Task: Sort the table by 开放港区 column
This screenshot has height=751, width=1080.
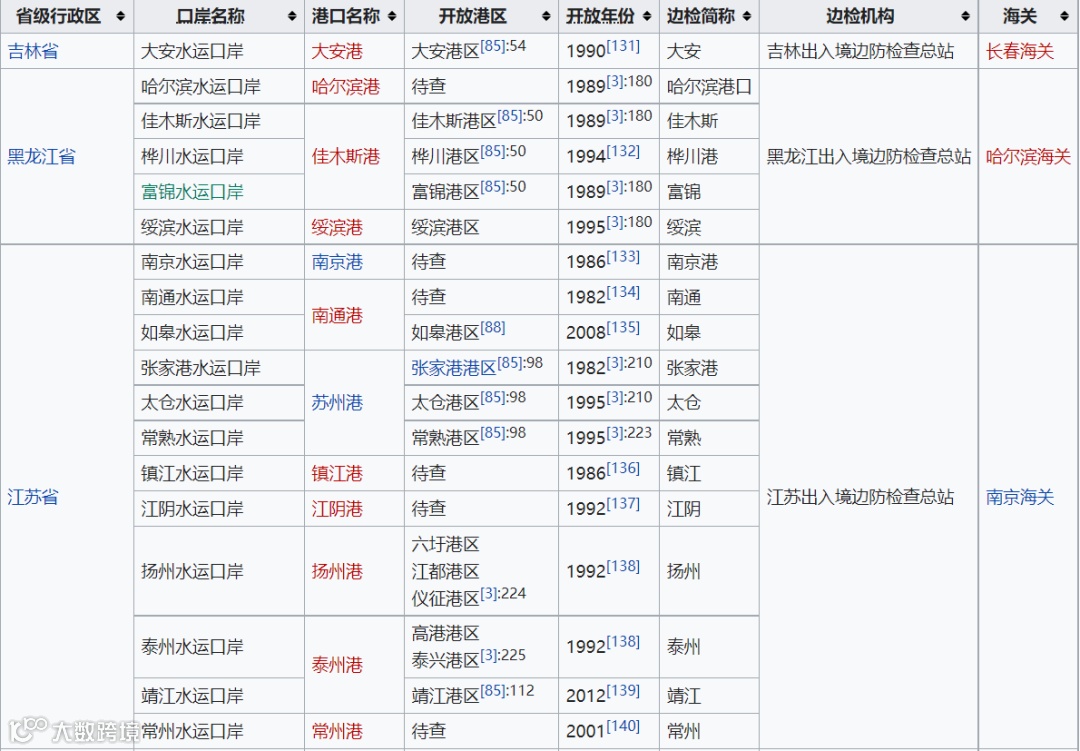Action: click(544, 16)
